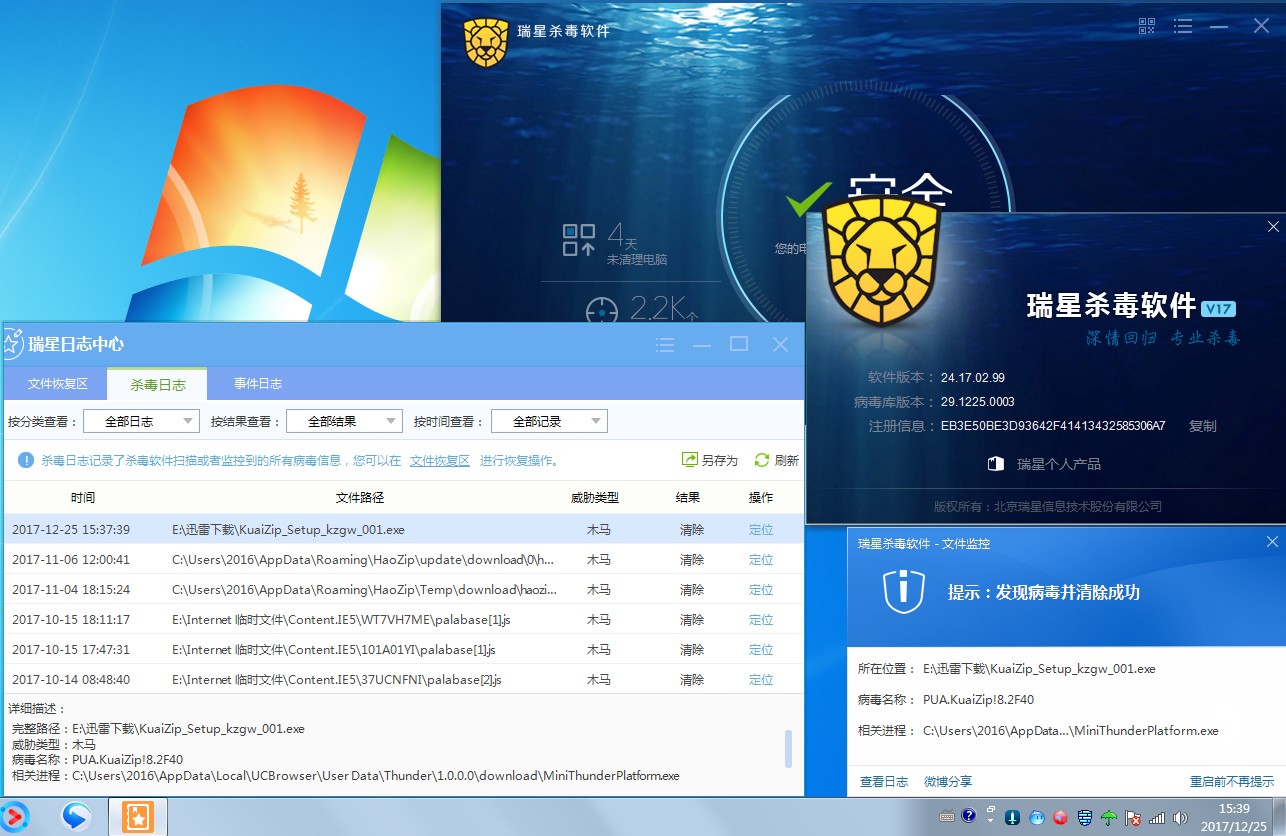Select the HaoZip update download log path
1286x836 pixels.
click(362, 560)
